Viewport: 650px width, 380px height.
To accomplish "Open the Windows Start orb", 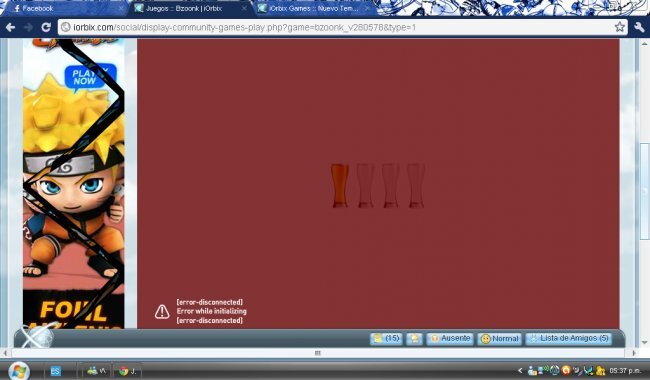I will [19, 370].
